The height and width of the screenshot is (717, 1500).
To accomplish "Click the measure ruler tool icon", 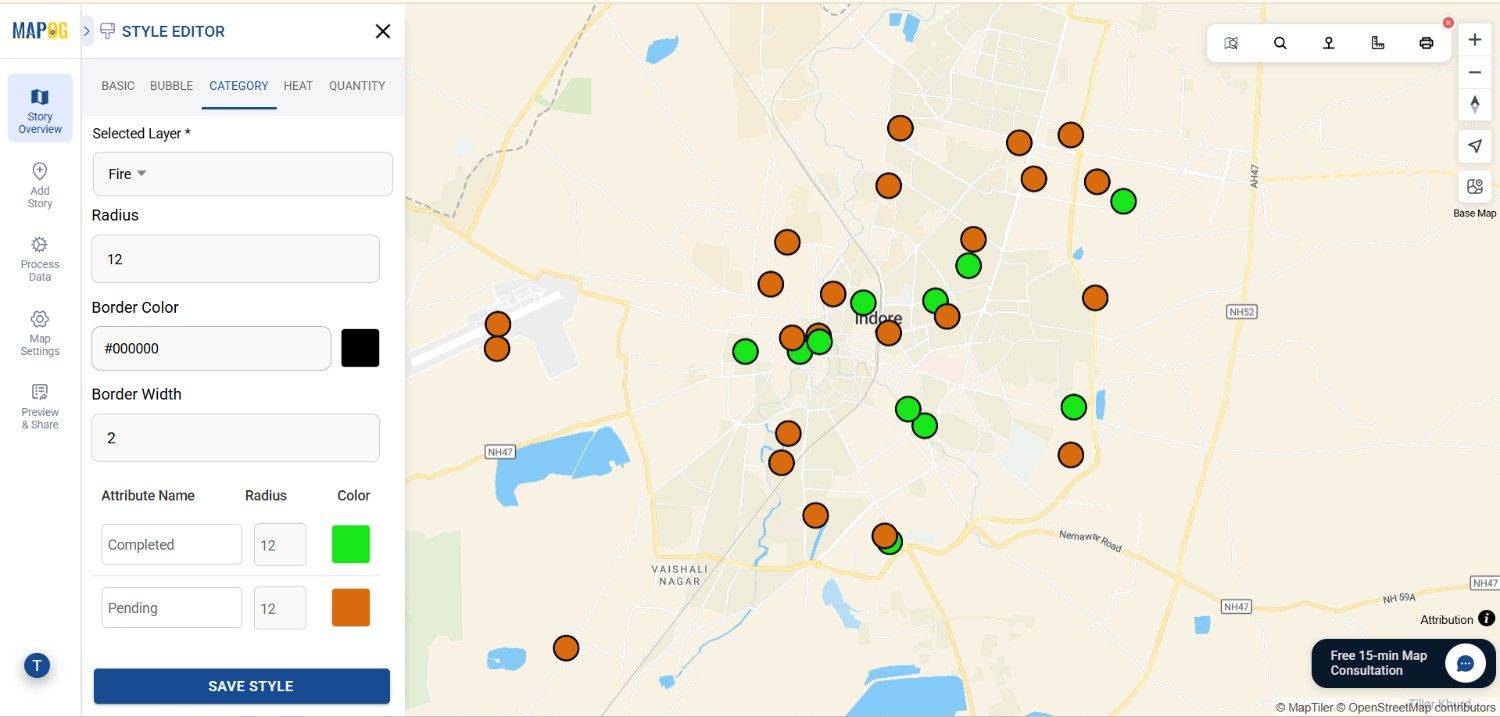I will point(1377,43).
